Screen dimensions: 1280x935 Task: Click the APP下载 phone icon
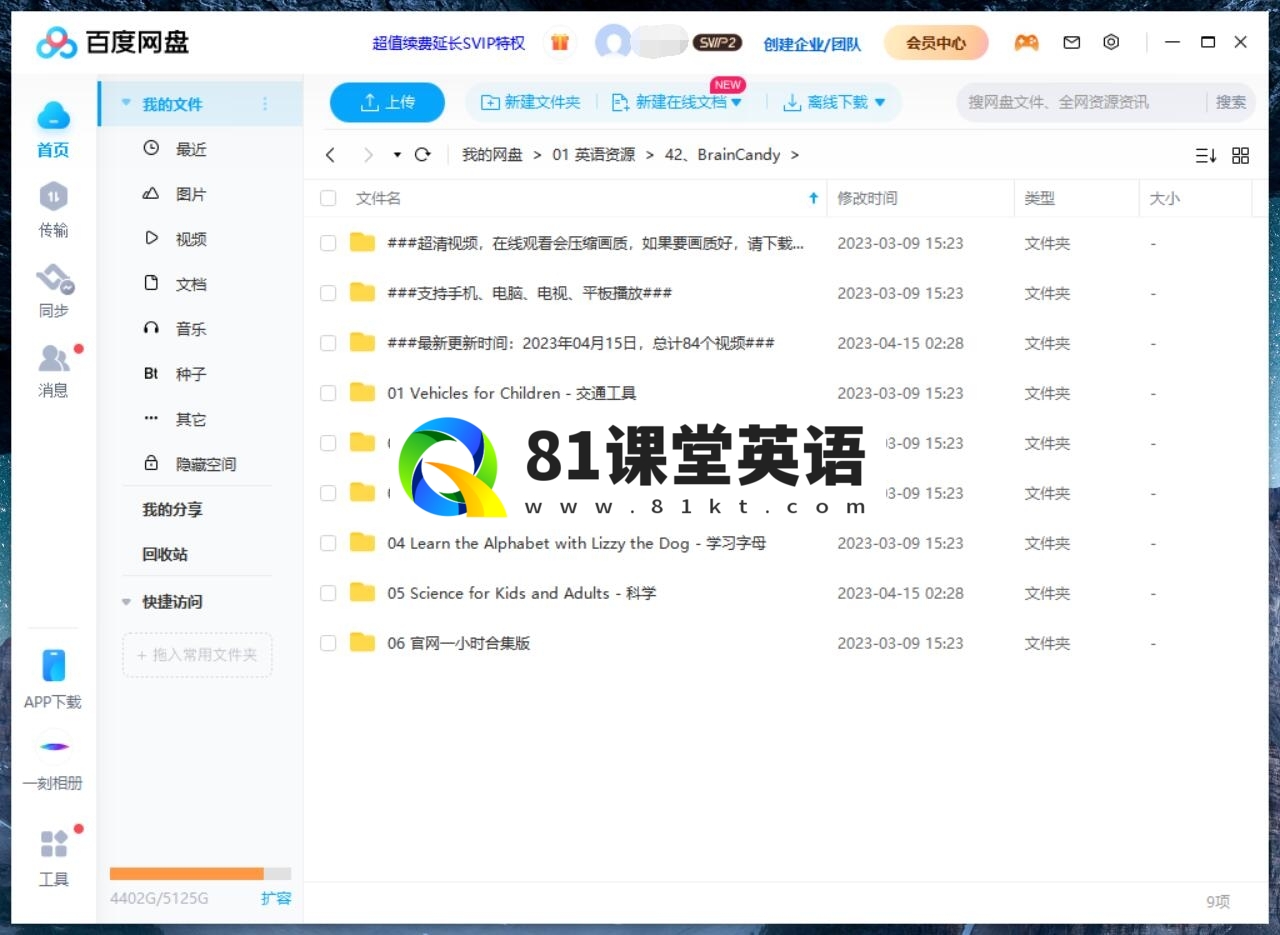53,665
